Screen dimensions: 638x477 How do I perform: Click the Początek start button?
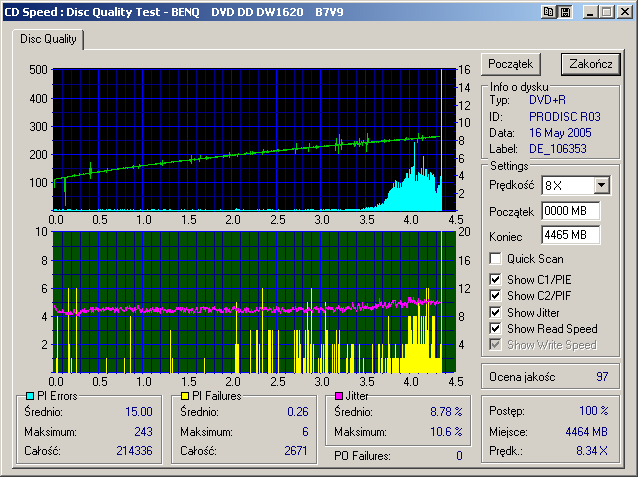511,64
